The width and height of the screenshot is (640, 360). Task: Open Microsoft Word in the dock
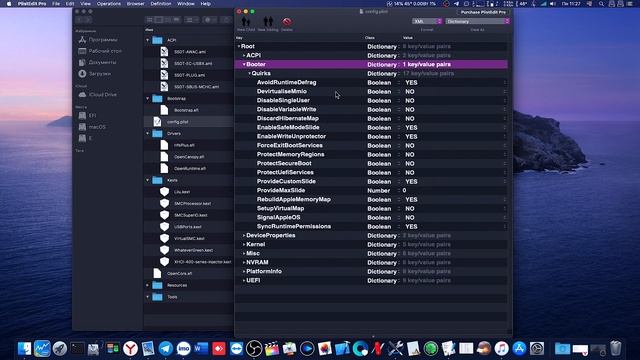click(x=201, y=349)
